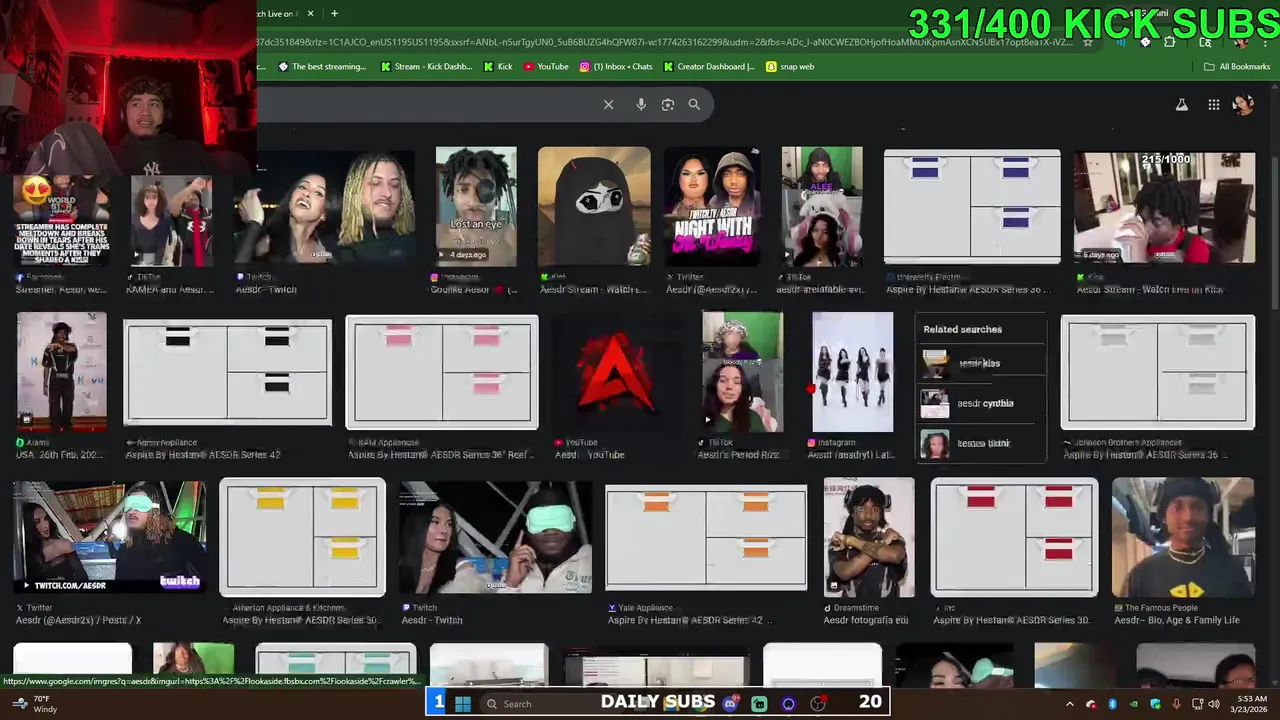Viewport: 1280px width, 720px height.
Task: Open the Instagram four dancers image
Action: [852, 372]
